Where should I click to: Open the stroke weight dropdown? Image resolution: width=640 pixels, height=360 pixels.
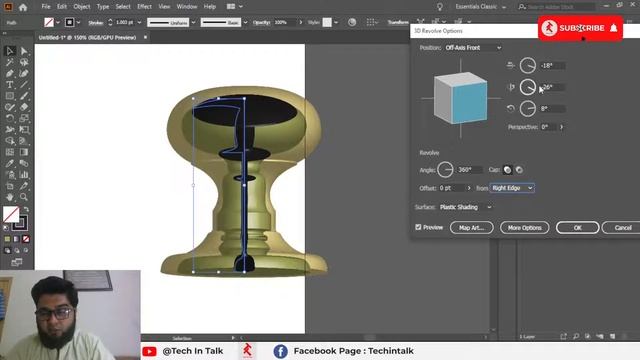[x=140, y=22]
